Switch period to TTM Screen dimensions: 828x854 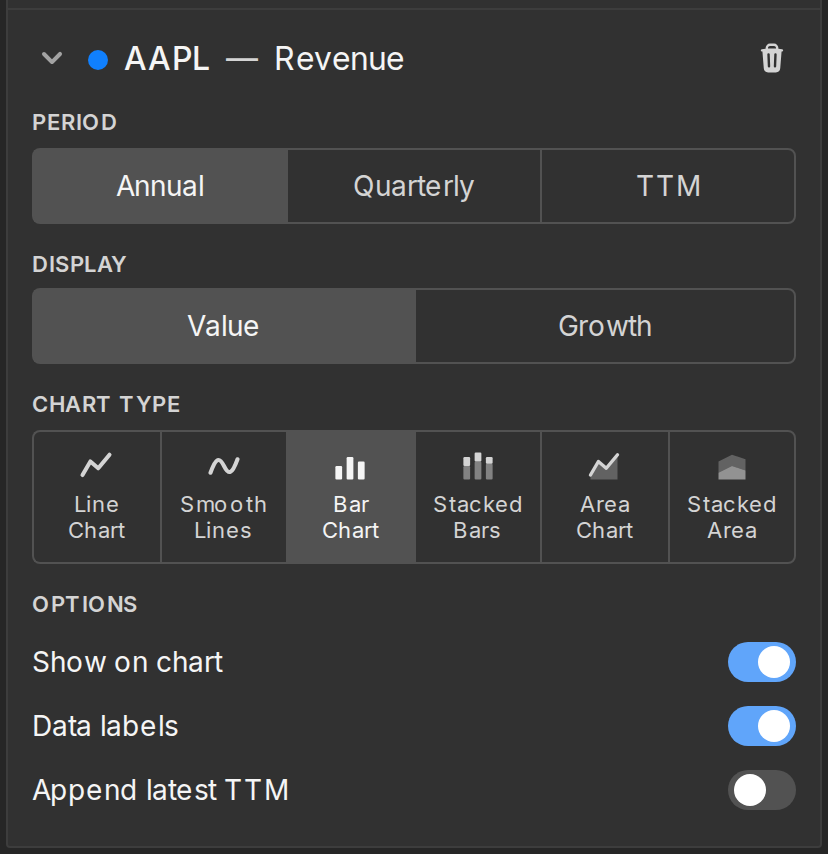pyautogui.click(x=668, y=186)
